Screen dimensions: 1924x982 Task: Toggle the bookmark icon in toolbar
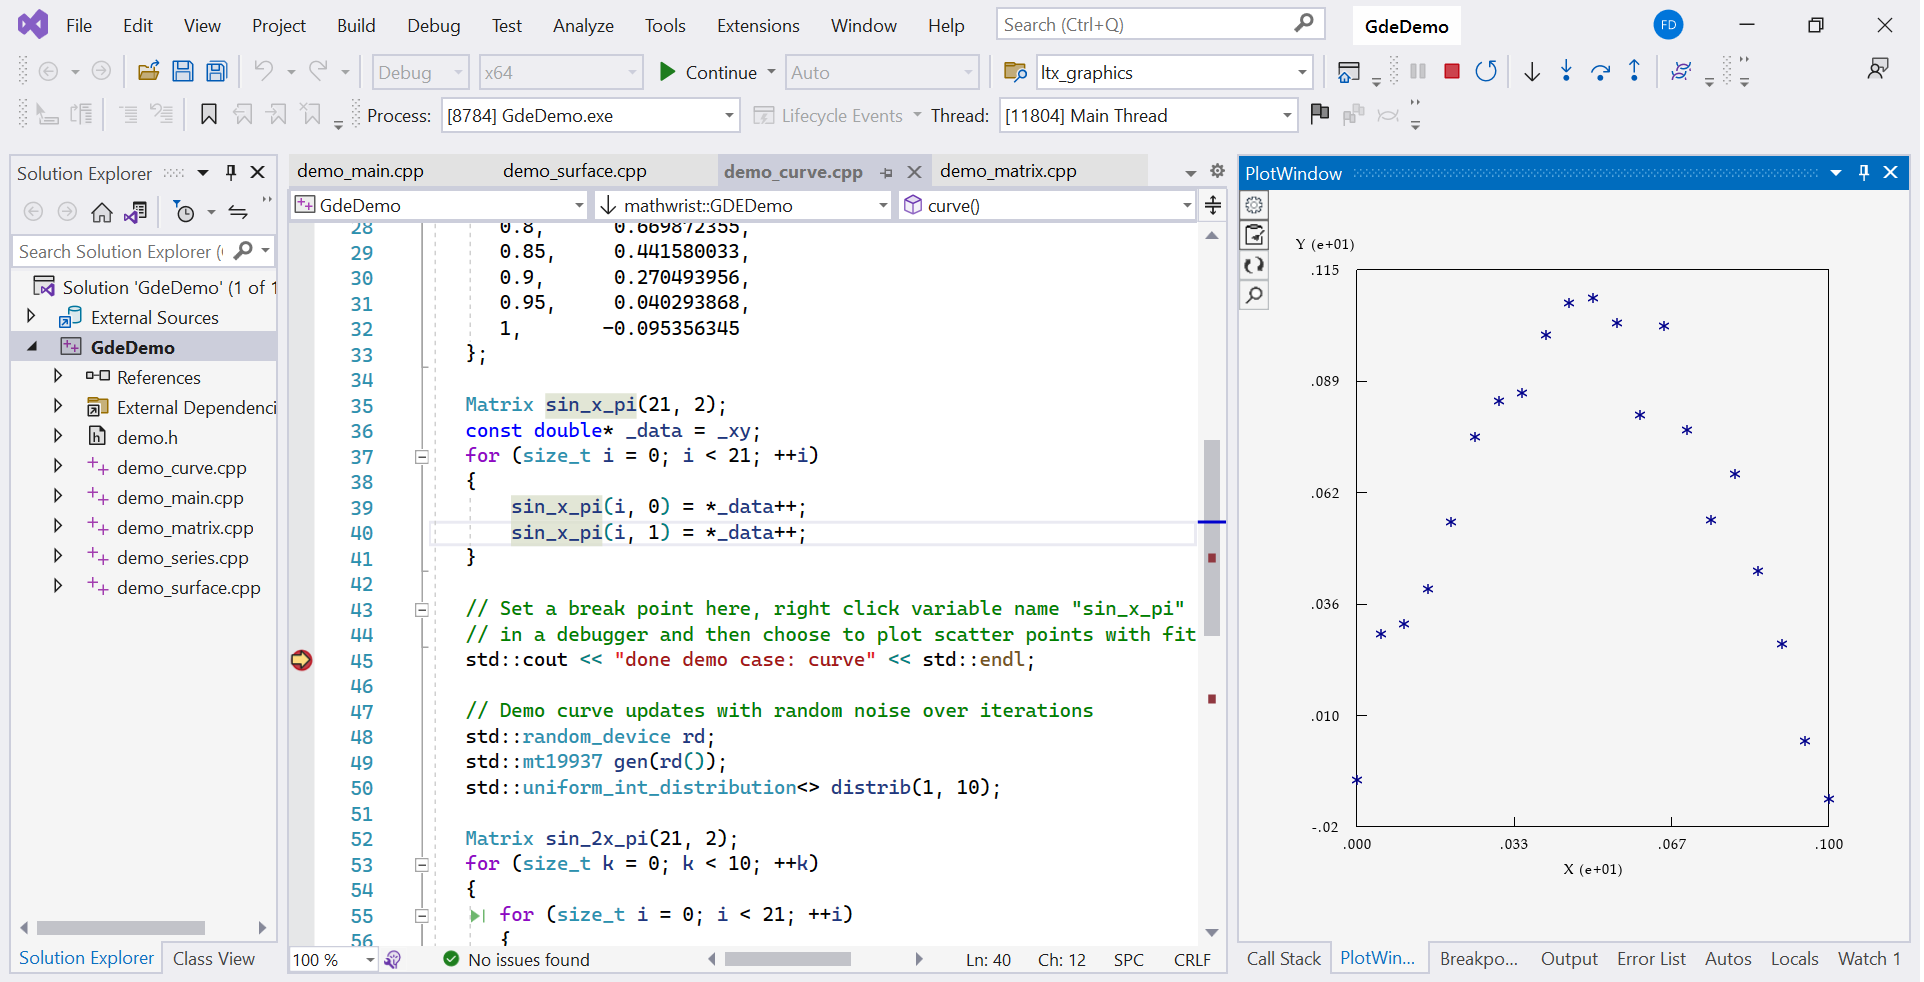pyautogui.click(x=209, y=115)
